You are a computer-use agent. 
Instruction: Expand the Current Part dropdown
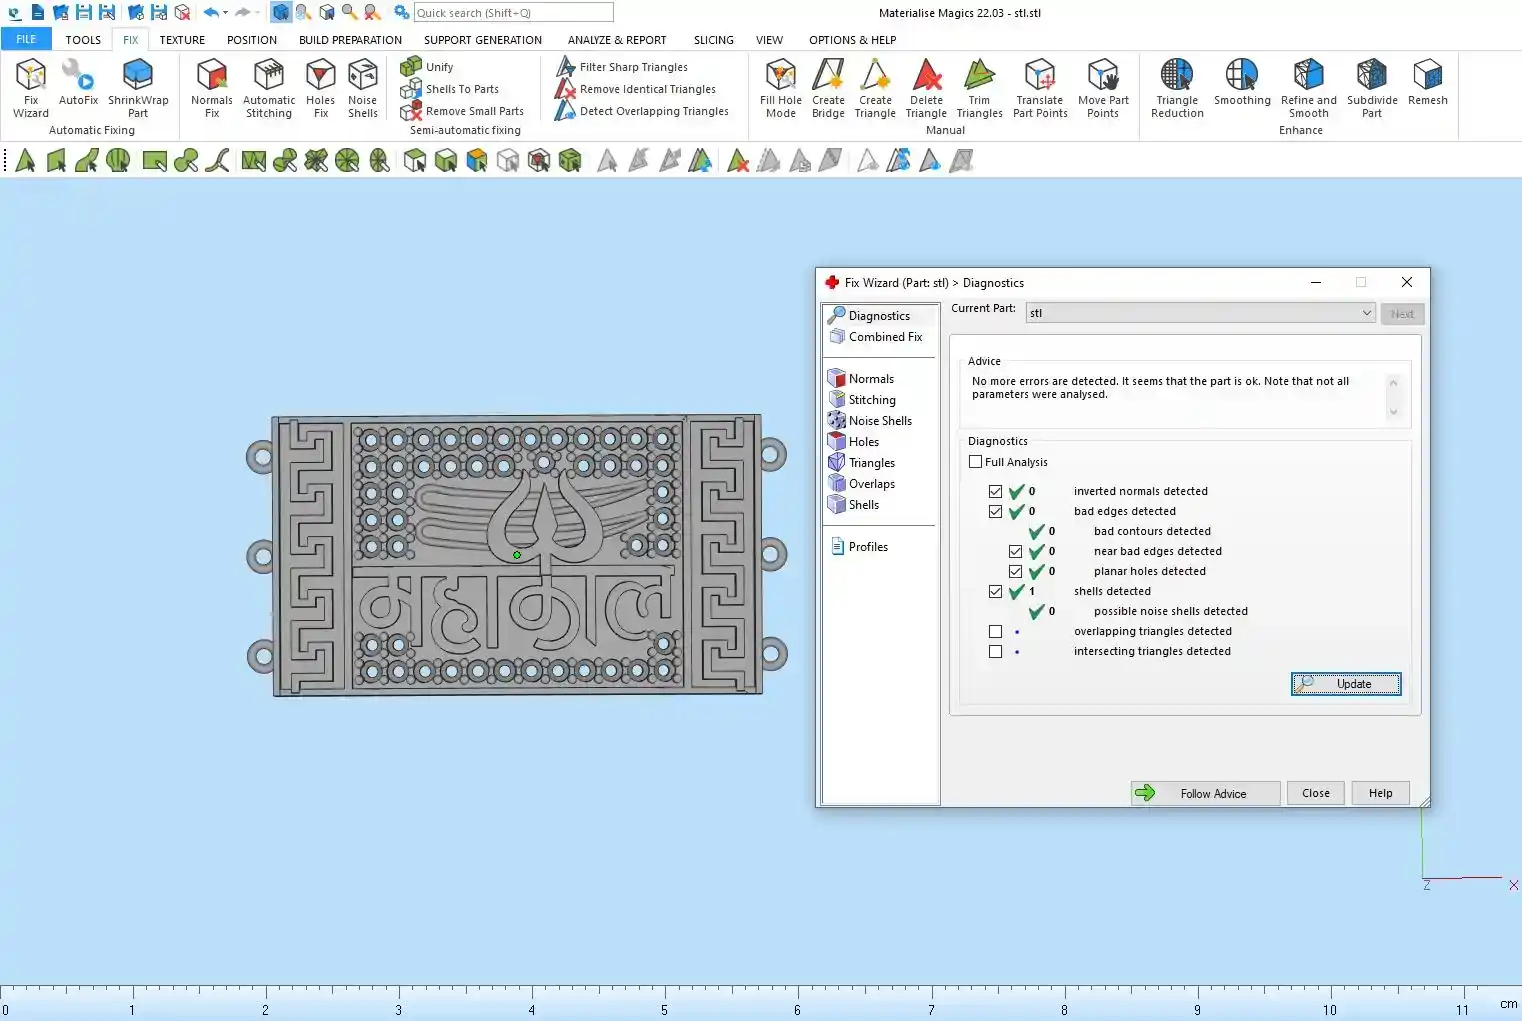click(1366, 313)
